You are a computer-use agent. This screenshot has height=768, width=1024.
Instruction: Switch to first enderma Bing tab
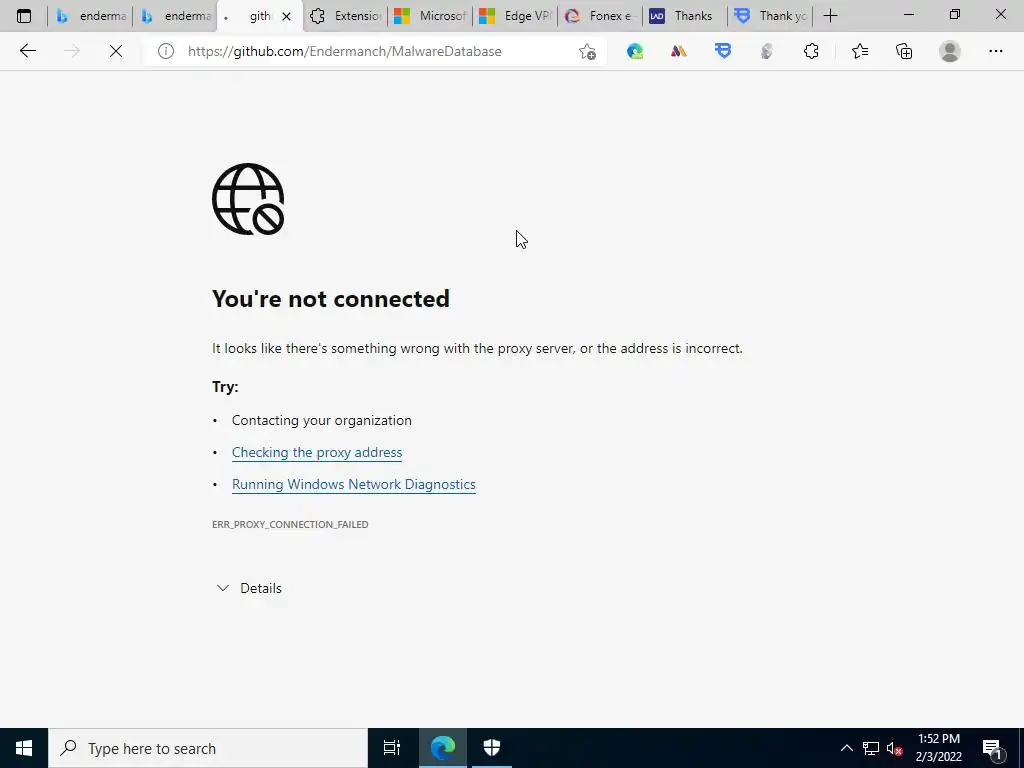(x=90, y=16)
